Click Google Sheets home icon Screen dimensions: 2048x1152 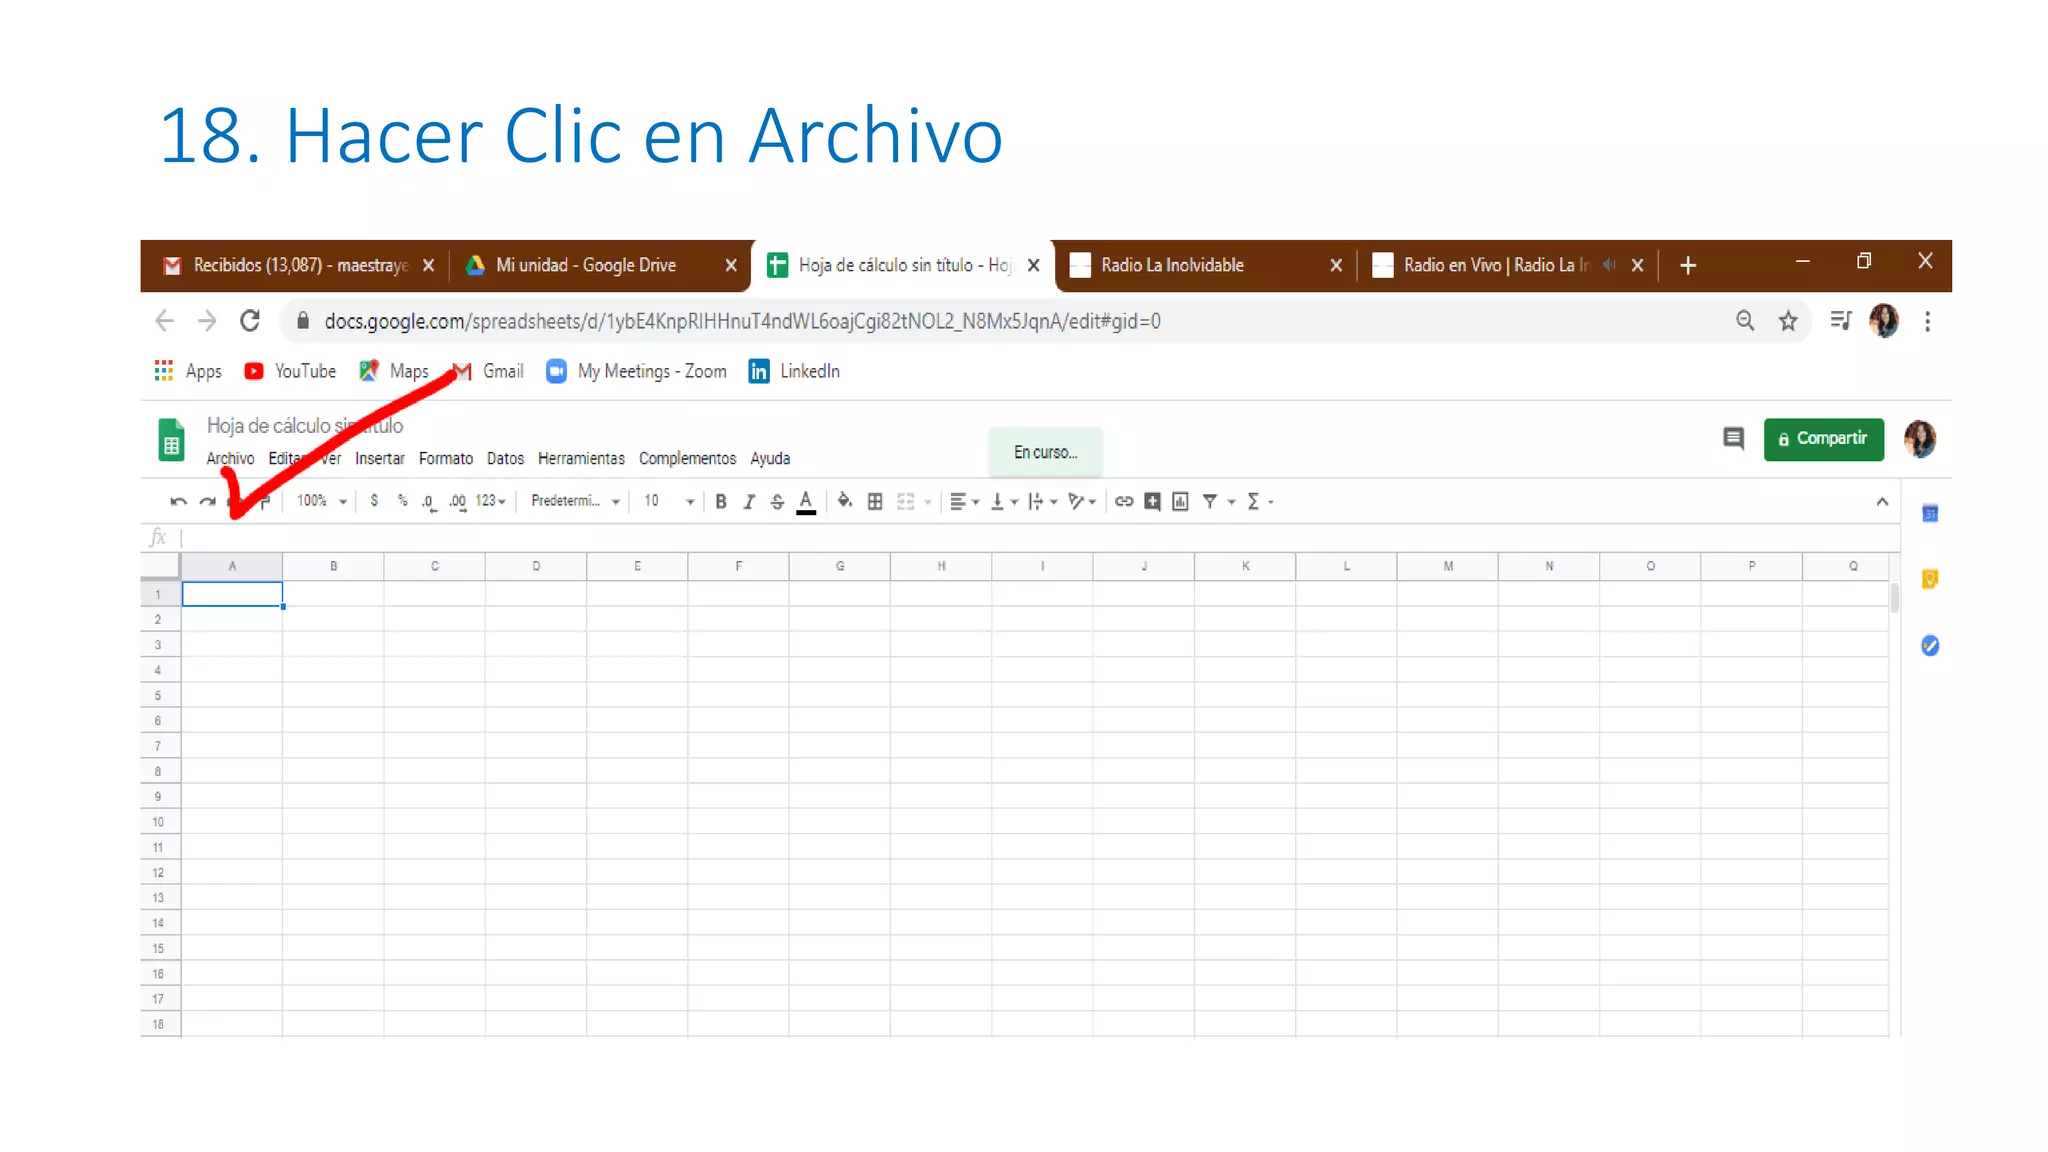point(171,440)
